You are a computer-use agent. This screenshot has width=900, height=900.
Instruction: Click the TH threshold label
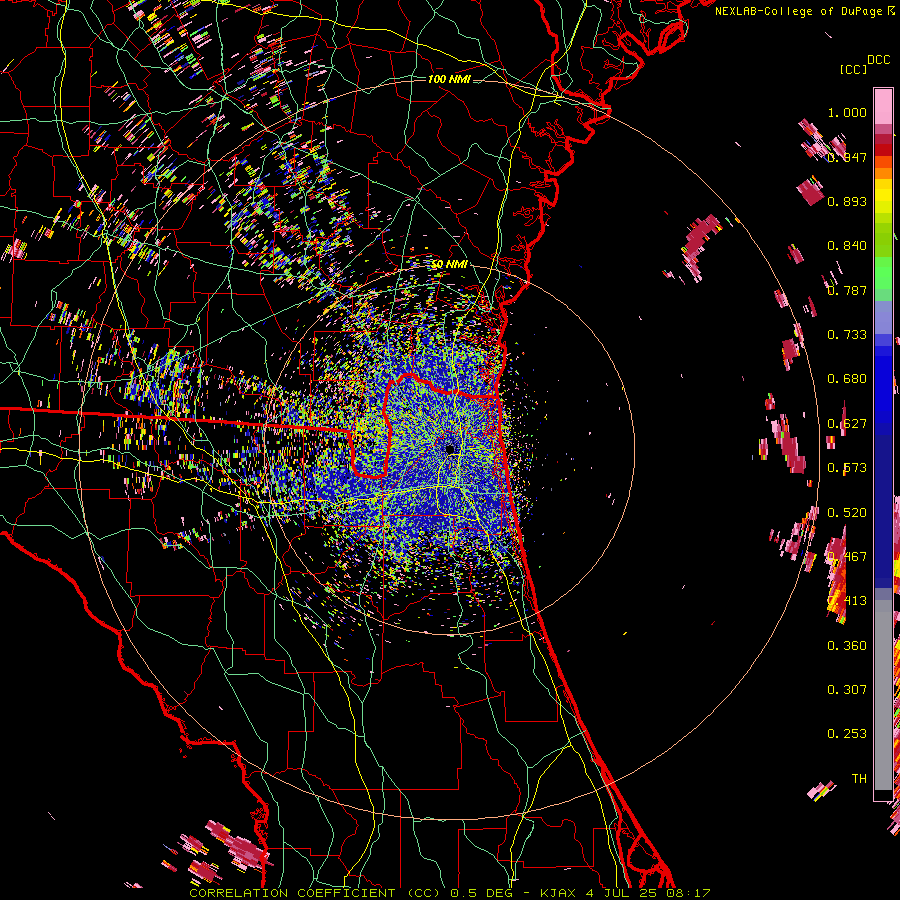pyautogui.click(x=859, y=779)
